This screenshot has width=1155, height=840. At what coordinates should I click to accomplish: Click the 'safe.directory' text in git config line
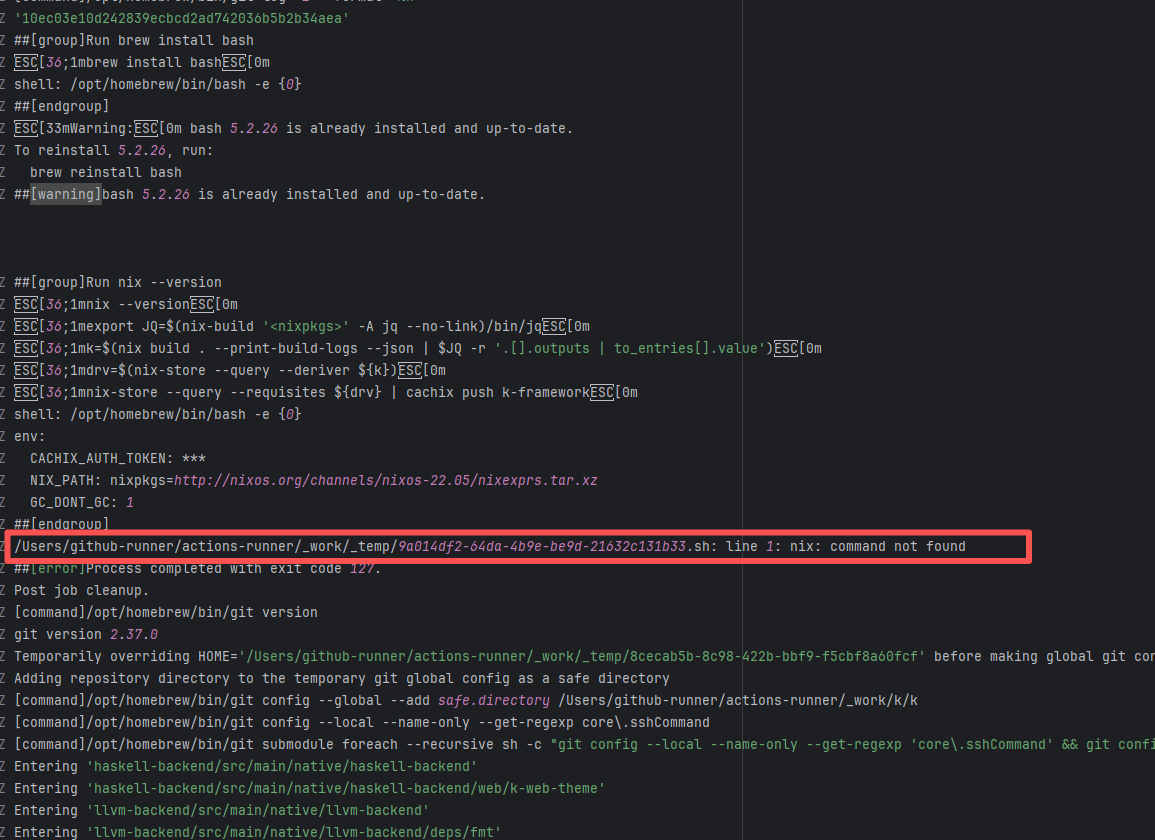click(x=494, y=700)
